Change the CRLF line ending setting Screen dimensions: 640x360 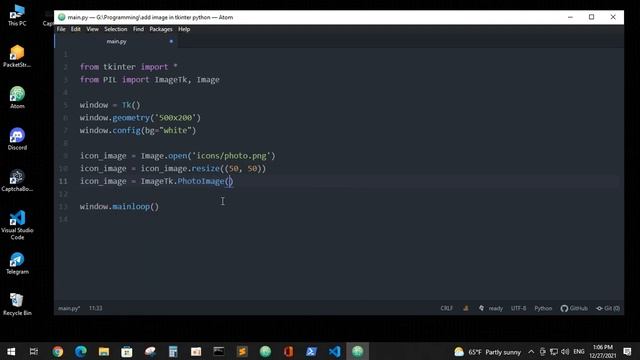pos(447,308)
